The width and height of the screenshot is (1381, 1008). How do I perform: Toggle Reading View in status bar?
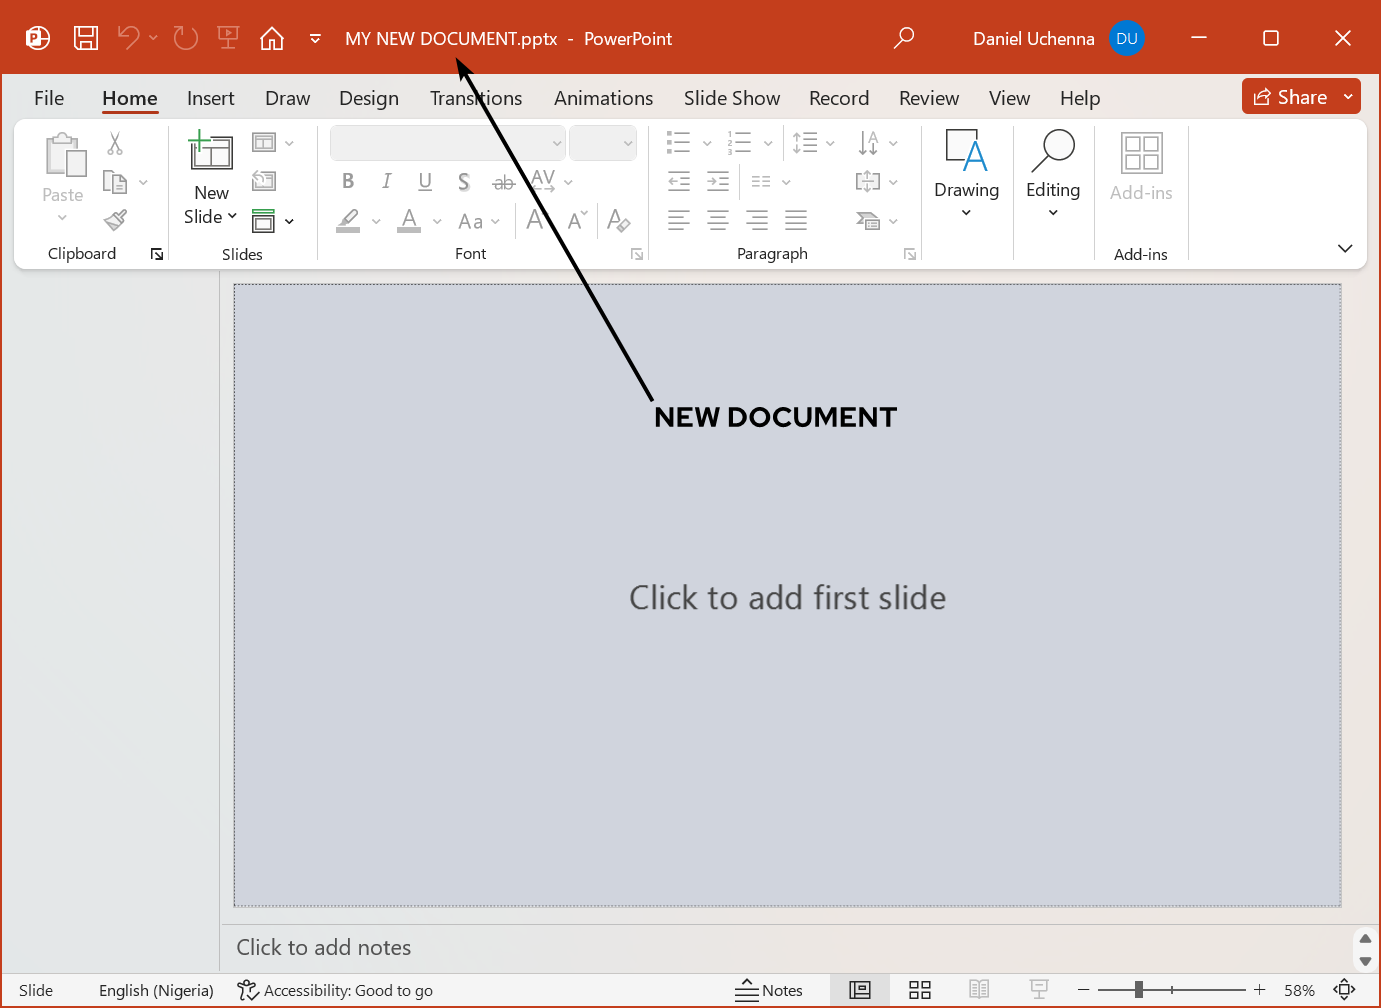pyautogui.click(x=979, y=990)
